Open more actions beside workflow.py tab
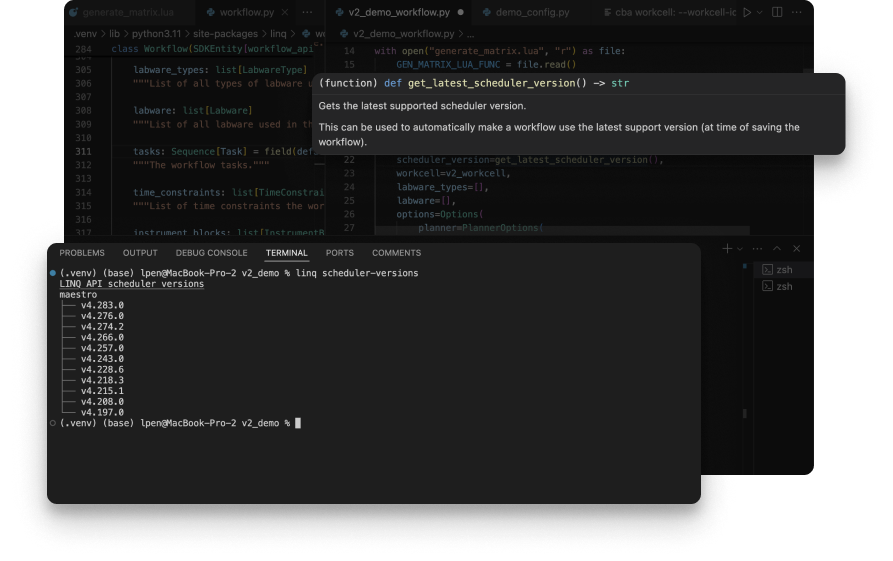The height and width of the screenshot is (561, 893). 308,12
